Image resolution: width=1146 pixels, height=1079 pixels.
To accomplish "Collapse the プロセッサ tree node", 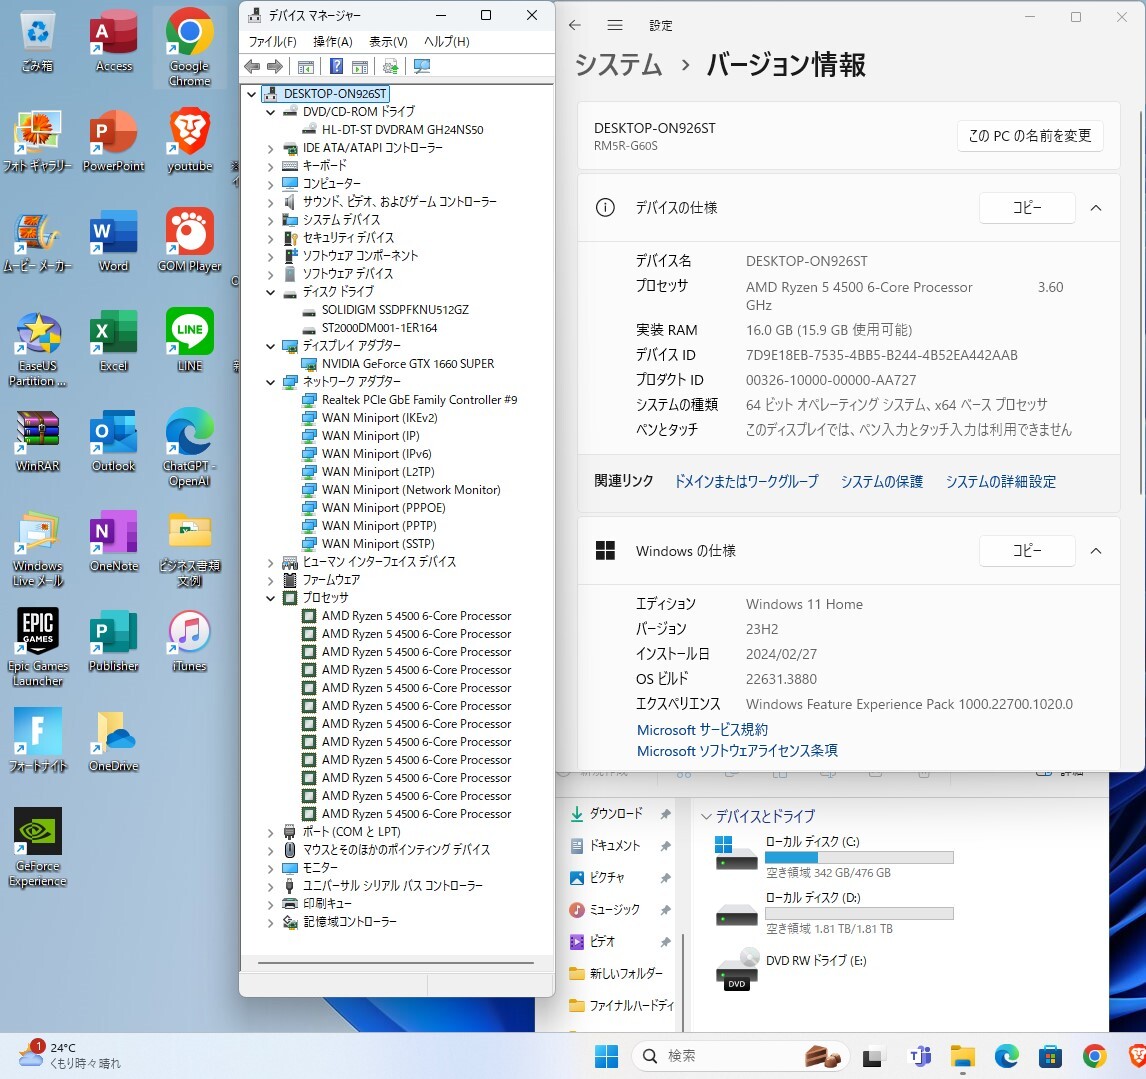I will coord(270,599).
